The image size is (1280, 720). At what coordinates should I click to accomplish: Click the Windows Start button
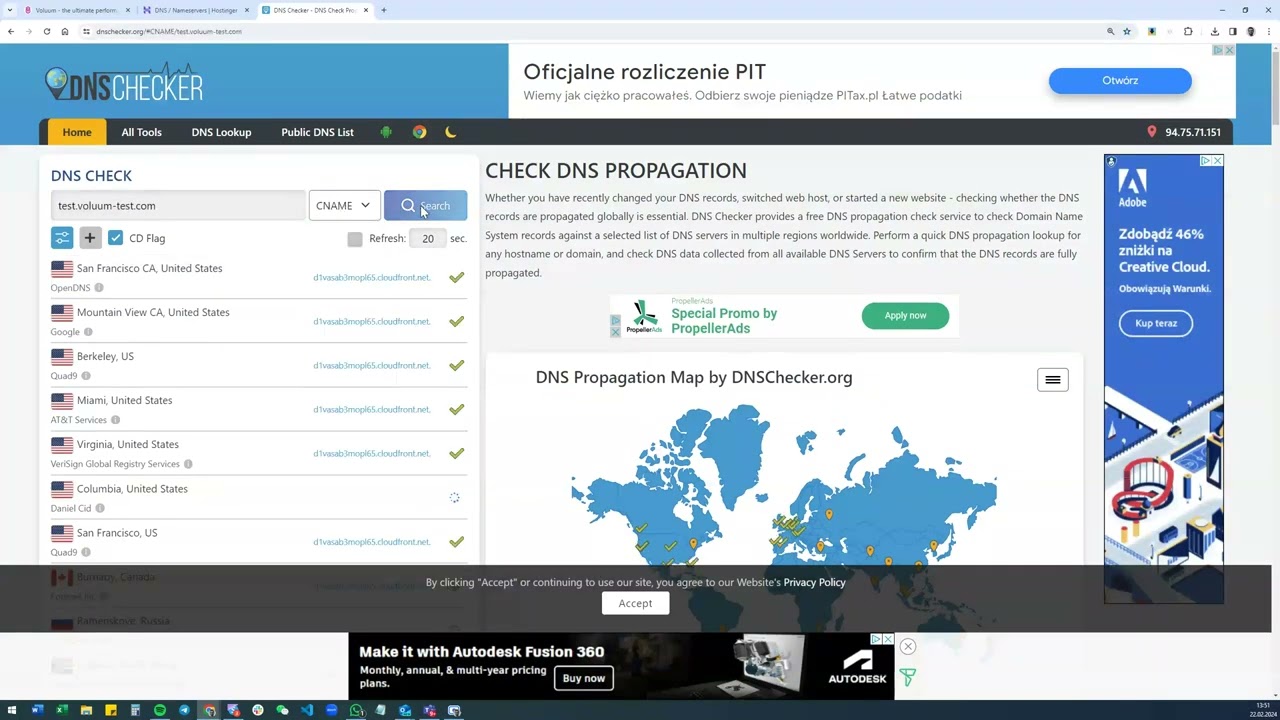(x=13, y=710)
